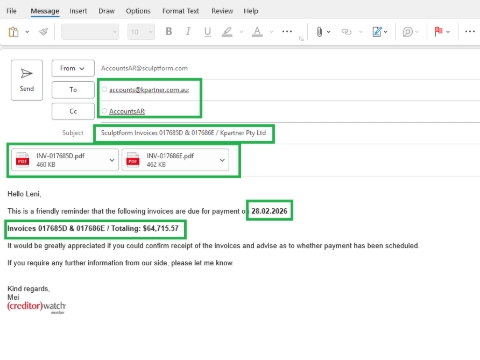This screenshot has height=360, width=480.
Task: Open the font name combo box
Action: click(x=90, y=32)
